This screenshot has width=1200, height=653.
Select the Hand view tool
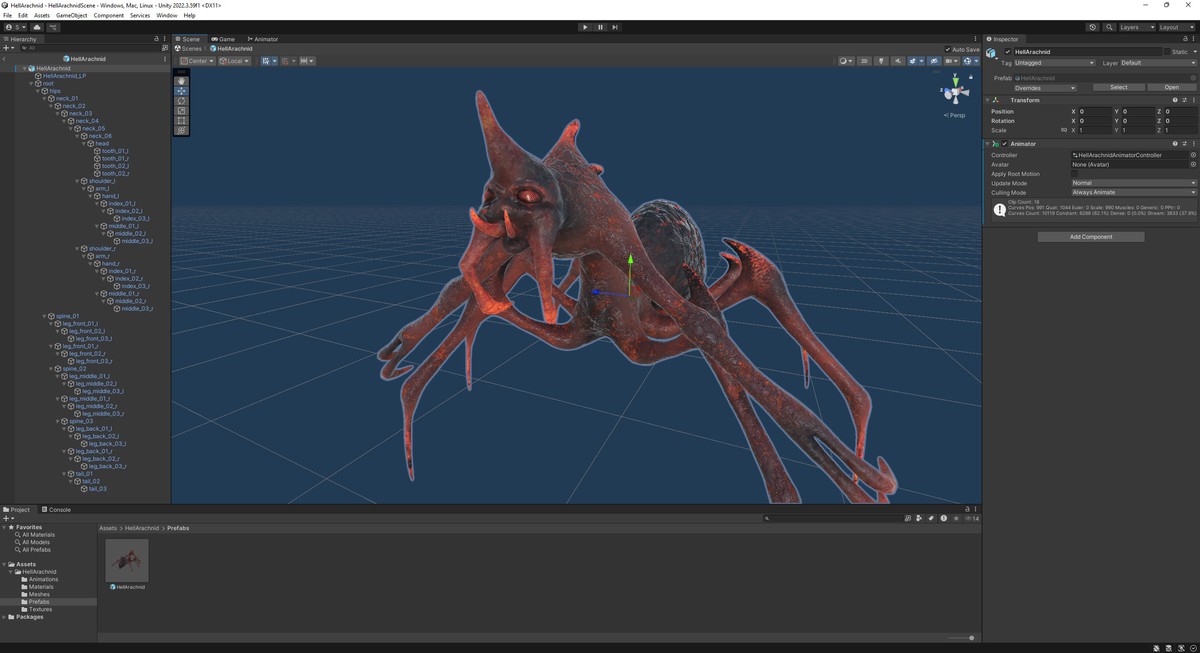(181, 81)
